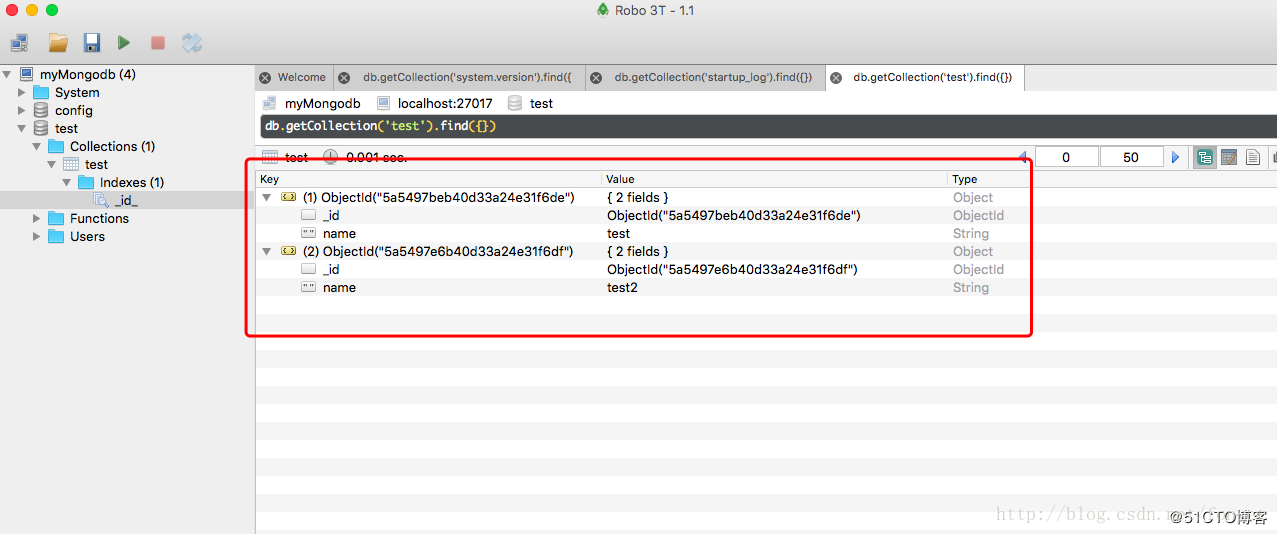This screenshot has height=534, width=1277.
Task: Close the startup_log query tab
Action: tap(596, 77)
